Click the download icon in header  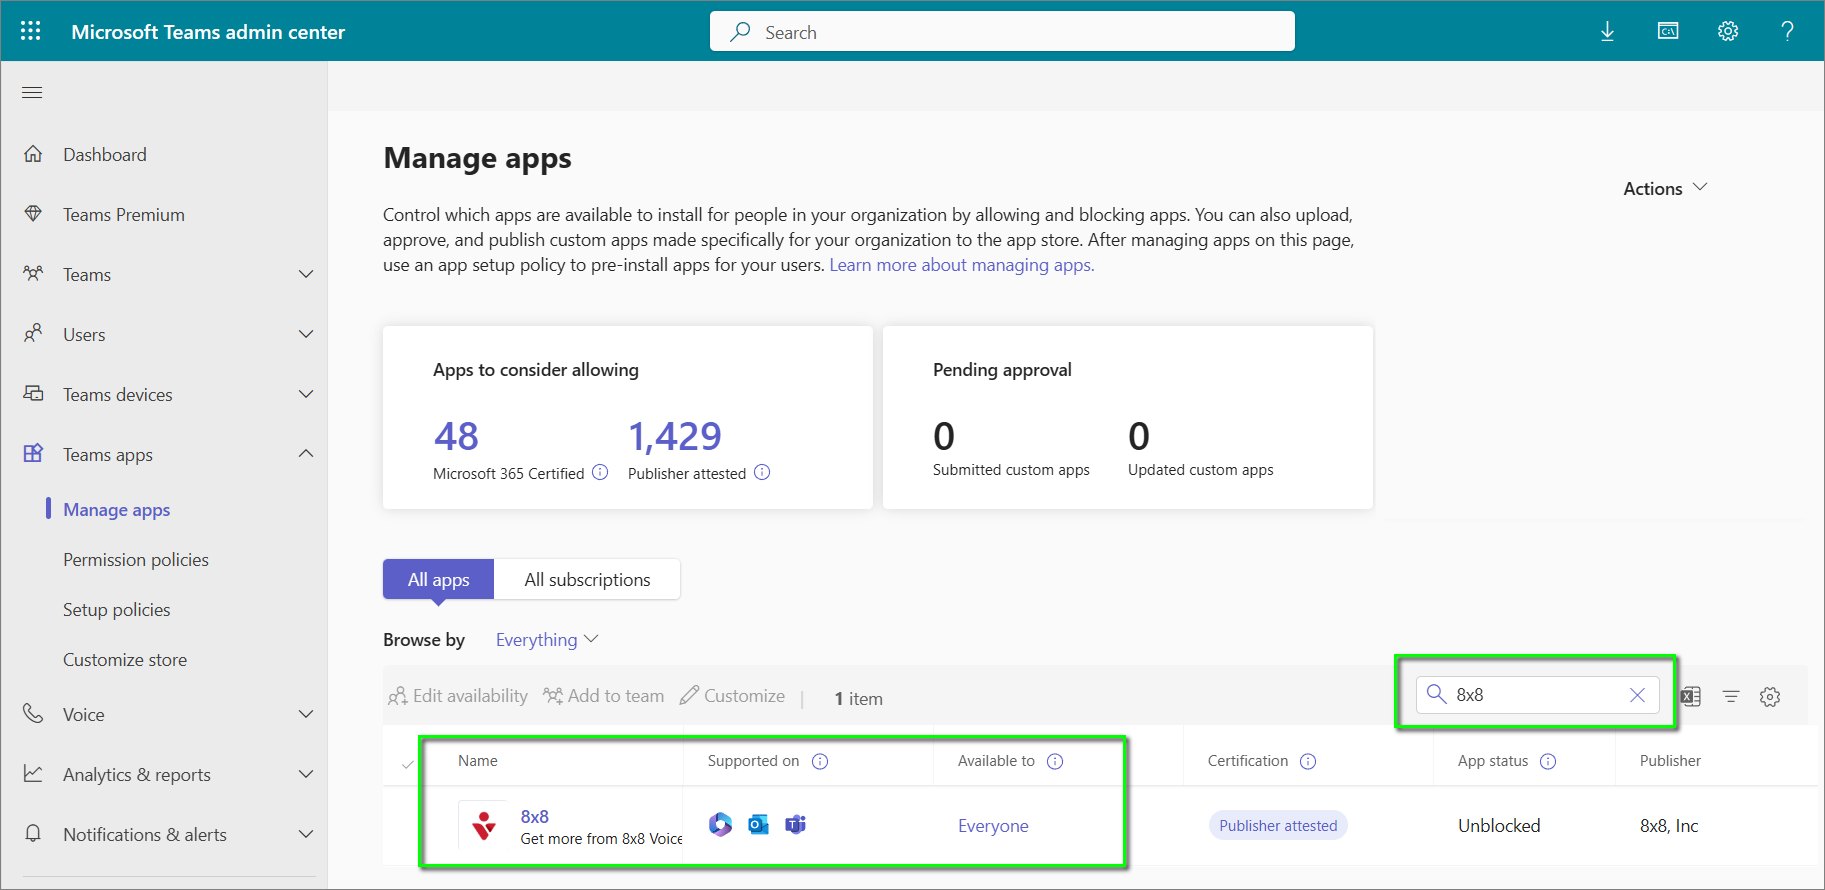tap(1607, 31)
